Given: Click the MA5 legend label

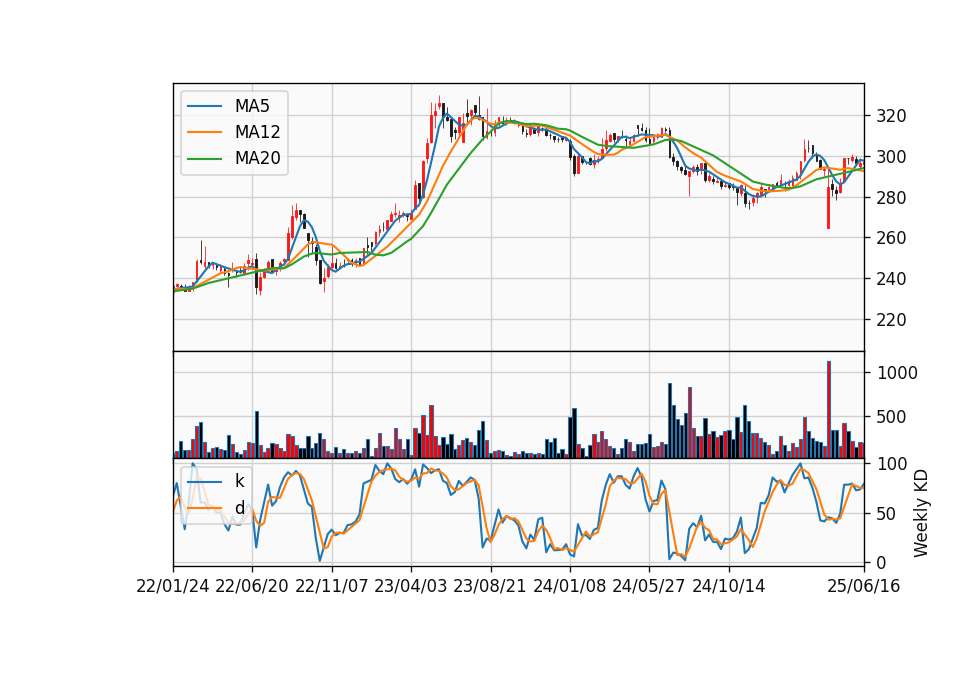Looking at the screenshot, I should [252, 106].
